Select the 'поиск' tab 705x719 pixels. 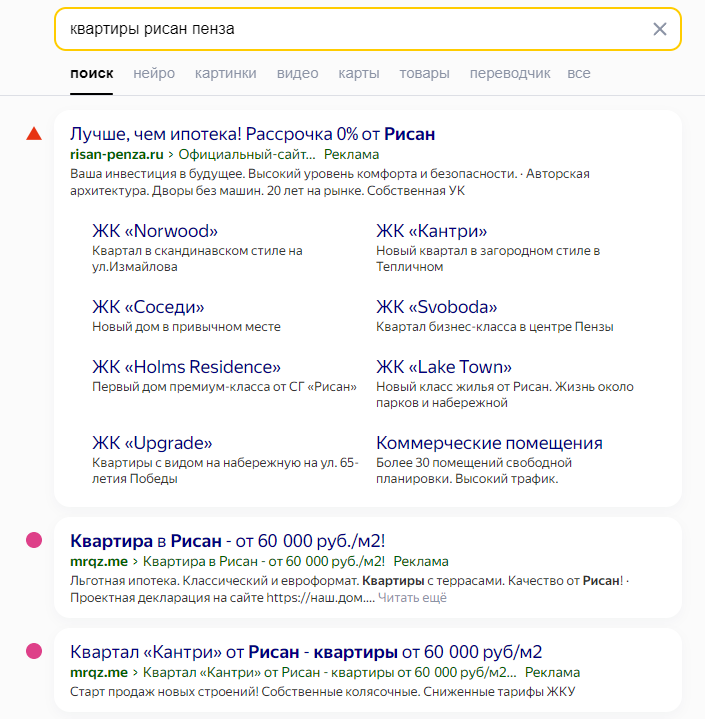tap(91, 73)
